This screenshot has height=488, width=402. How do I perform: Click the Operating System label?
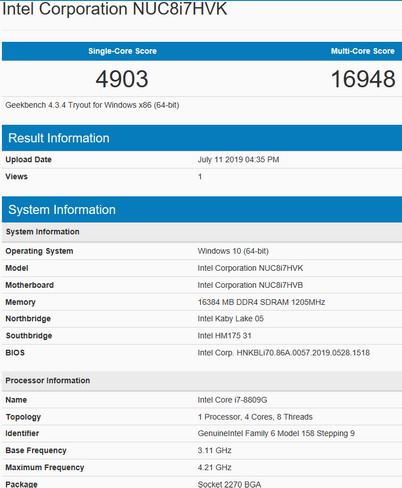click(39, 251)
